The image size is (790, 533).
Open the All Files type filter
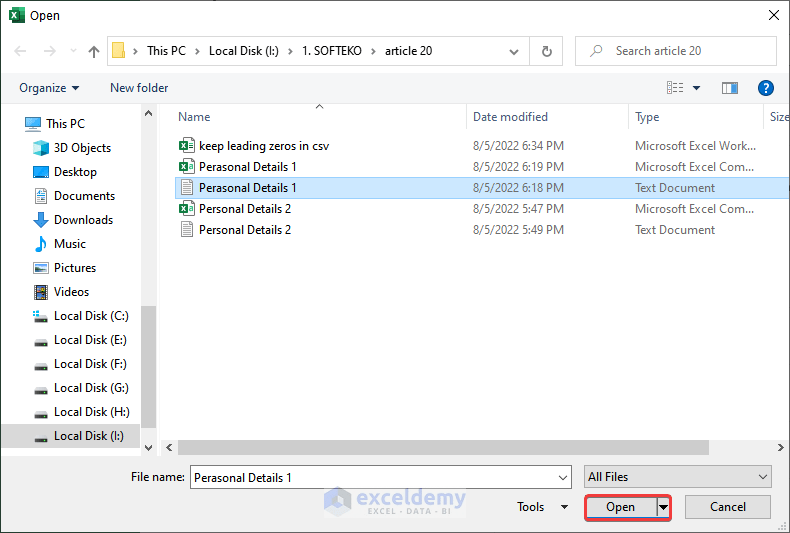coord(678,477)
